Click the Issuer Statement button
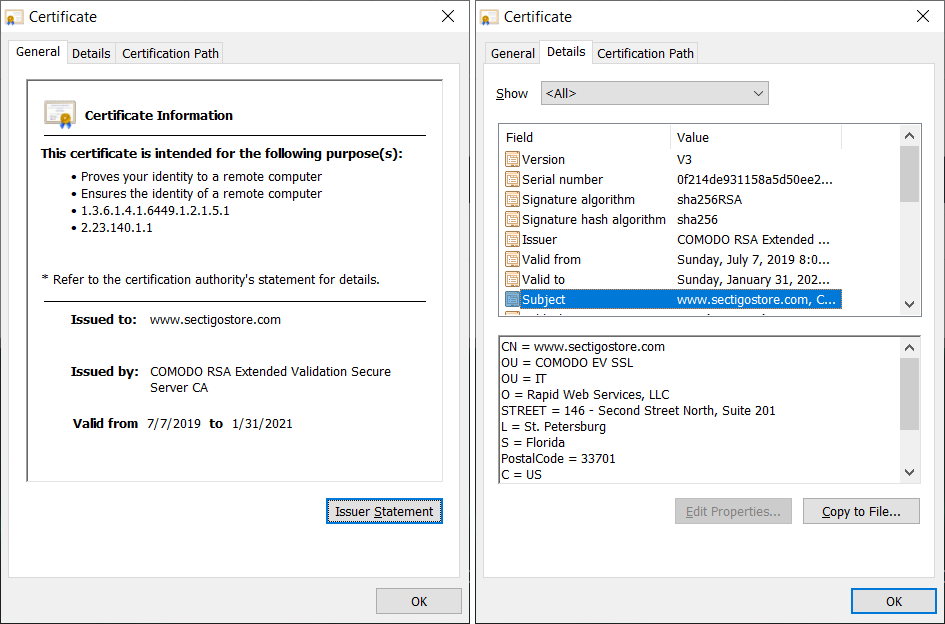The width and height of the screenshot is (945, 624). tap(384, 511)
